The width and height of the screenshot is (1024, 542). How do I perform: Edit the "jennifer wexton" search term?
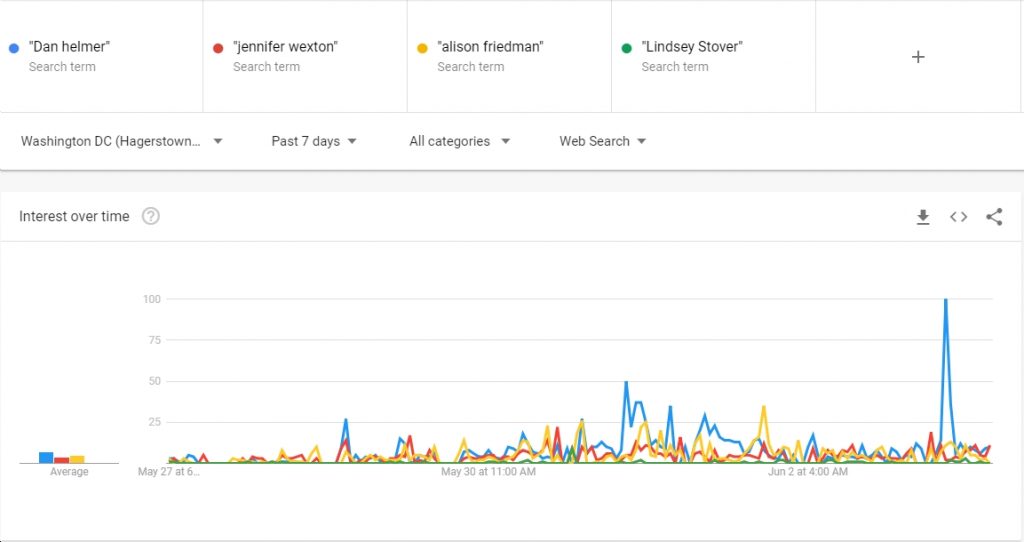pos(285,46)
